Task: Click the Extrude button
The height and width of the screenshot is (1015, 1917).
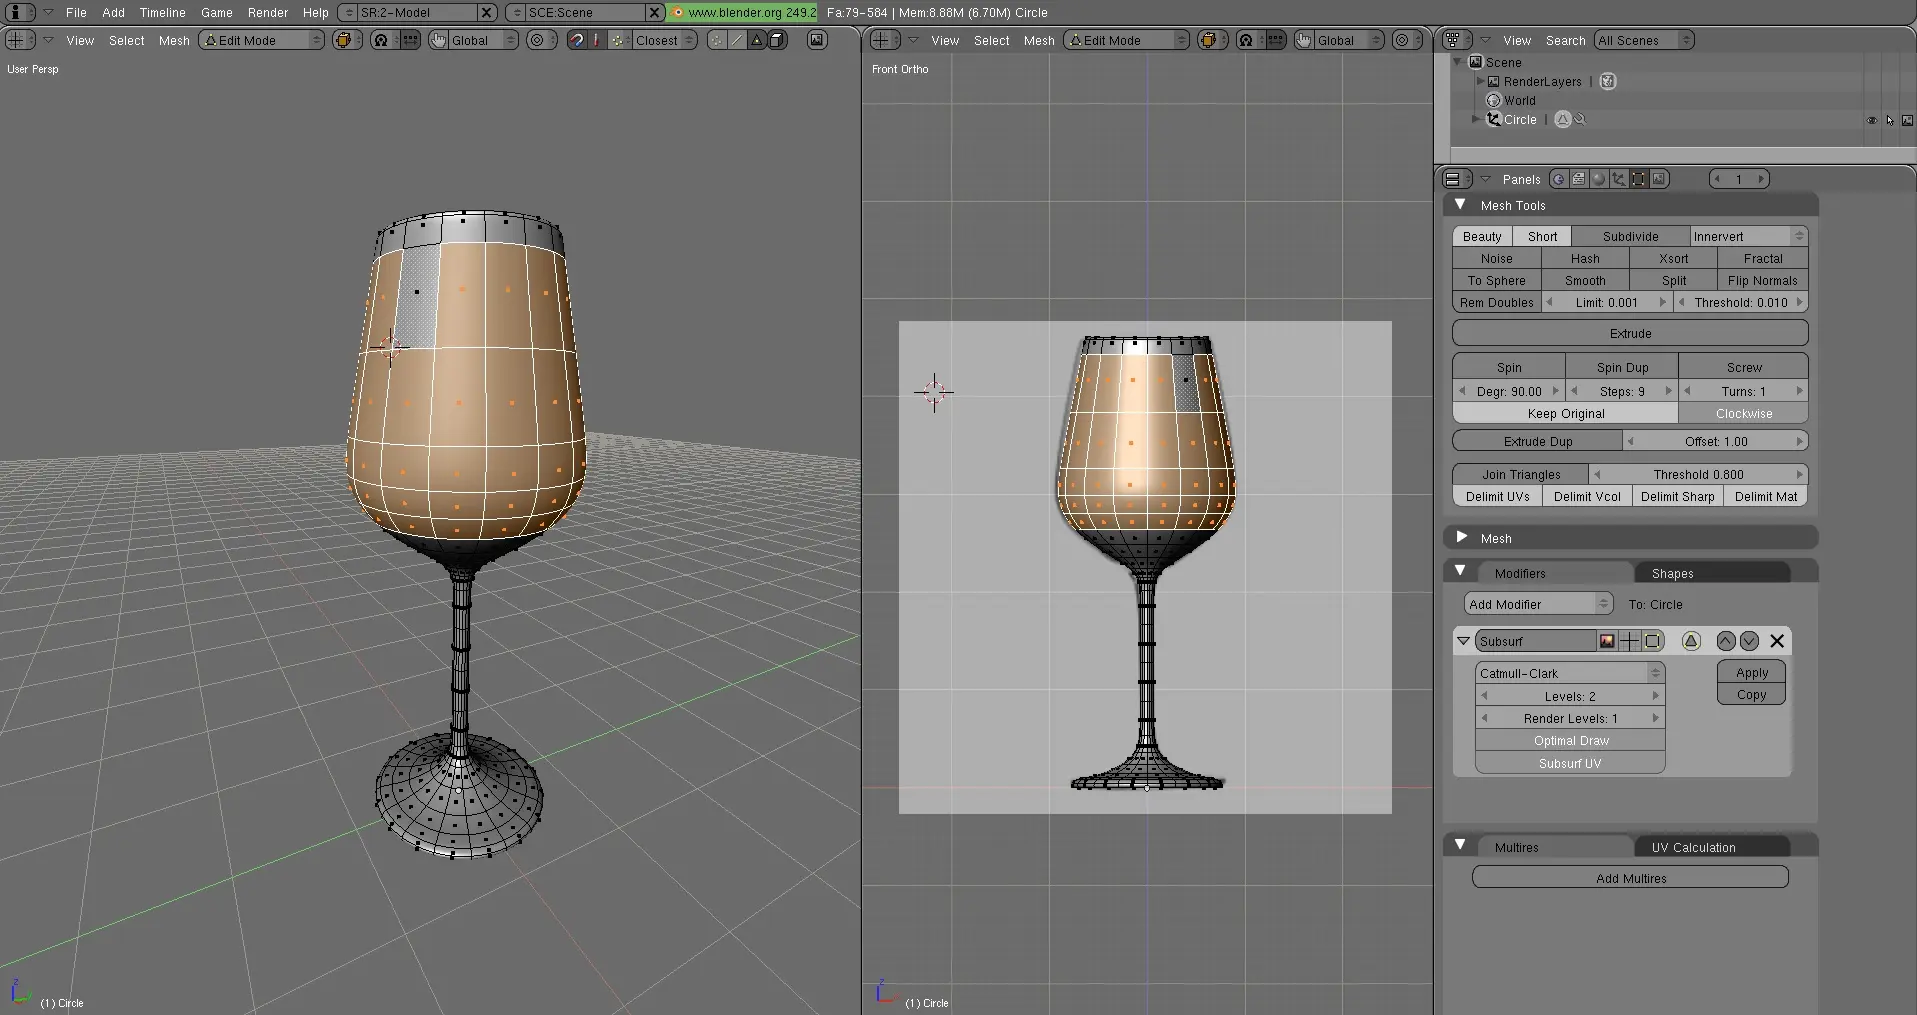Action: (x=1630, y=333)
